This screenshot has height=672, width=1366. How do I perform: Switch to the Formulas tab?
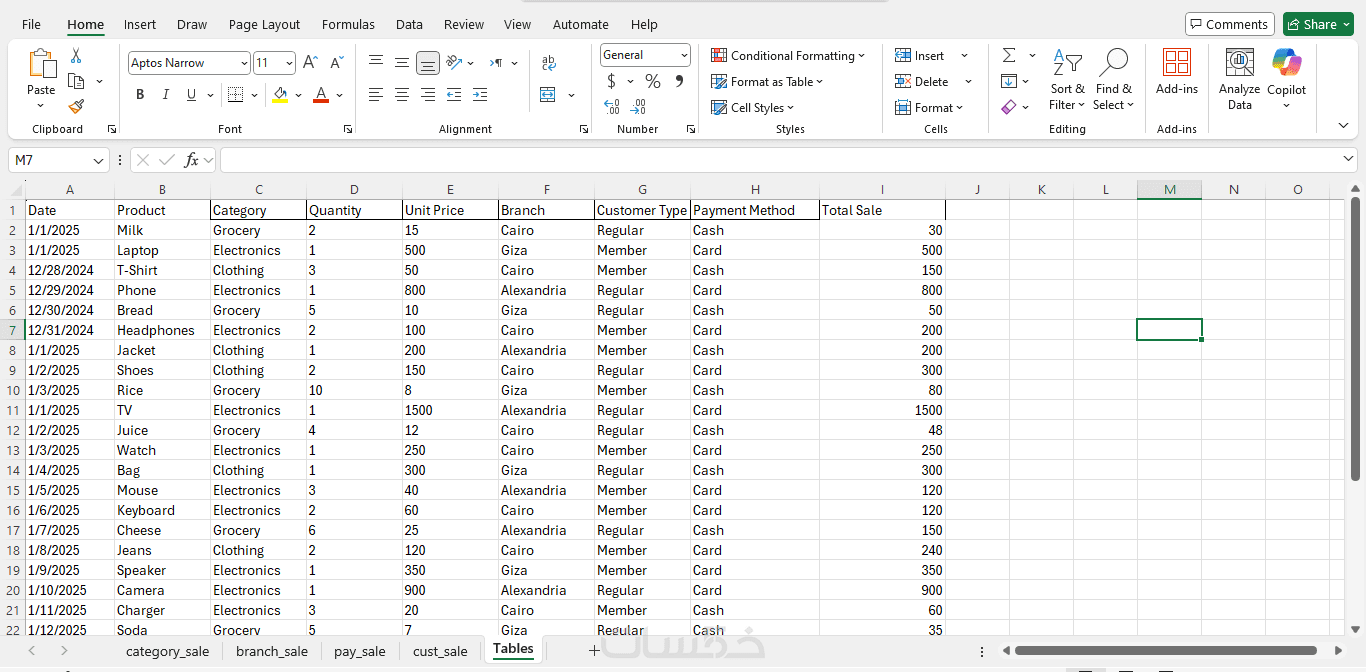(348, 24)
